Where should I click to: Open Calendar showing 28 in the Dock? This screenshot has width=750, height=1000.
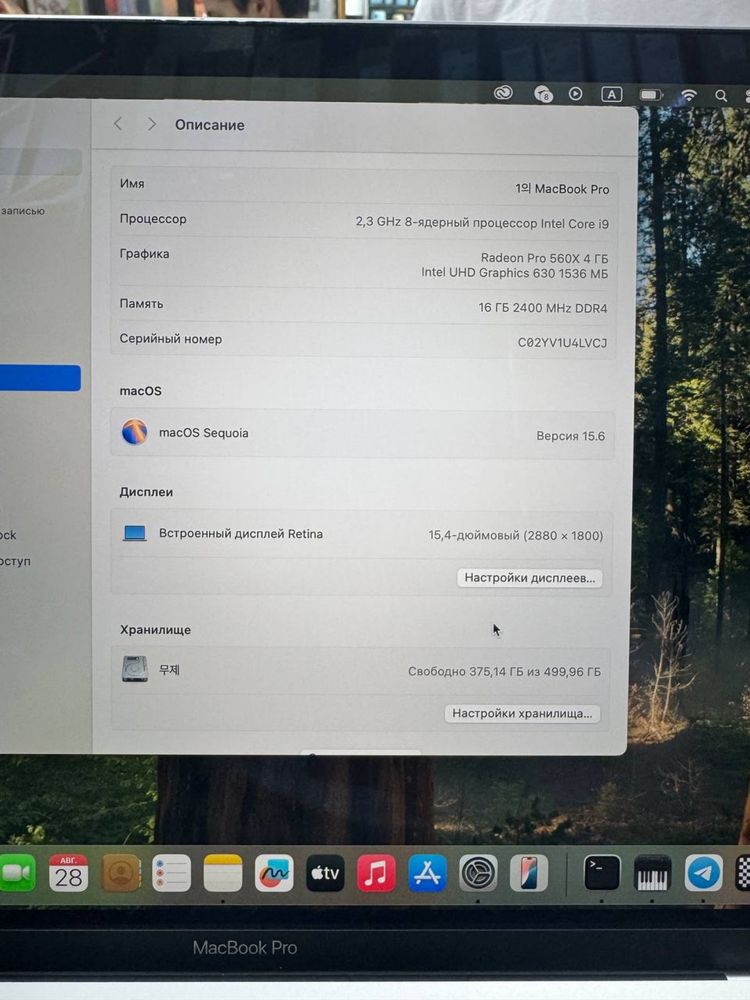coord(69,873)
